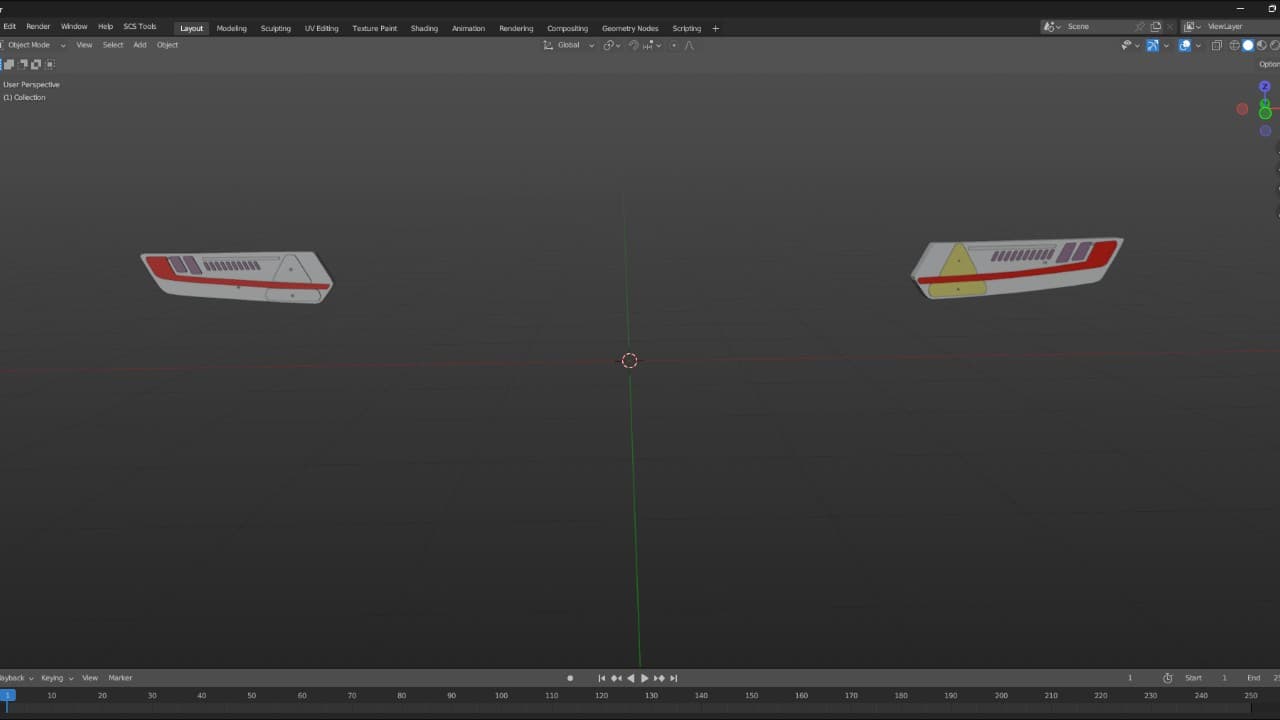Open the Global transform orientation dropdown
Screen dimensions: 1280x720
click(569, 45)
